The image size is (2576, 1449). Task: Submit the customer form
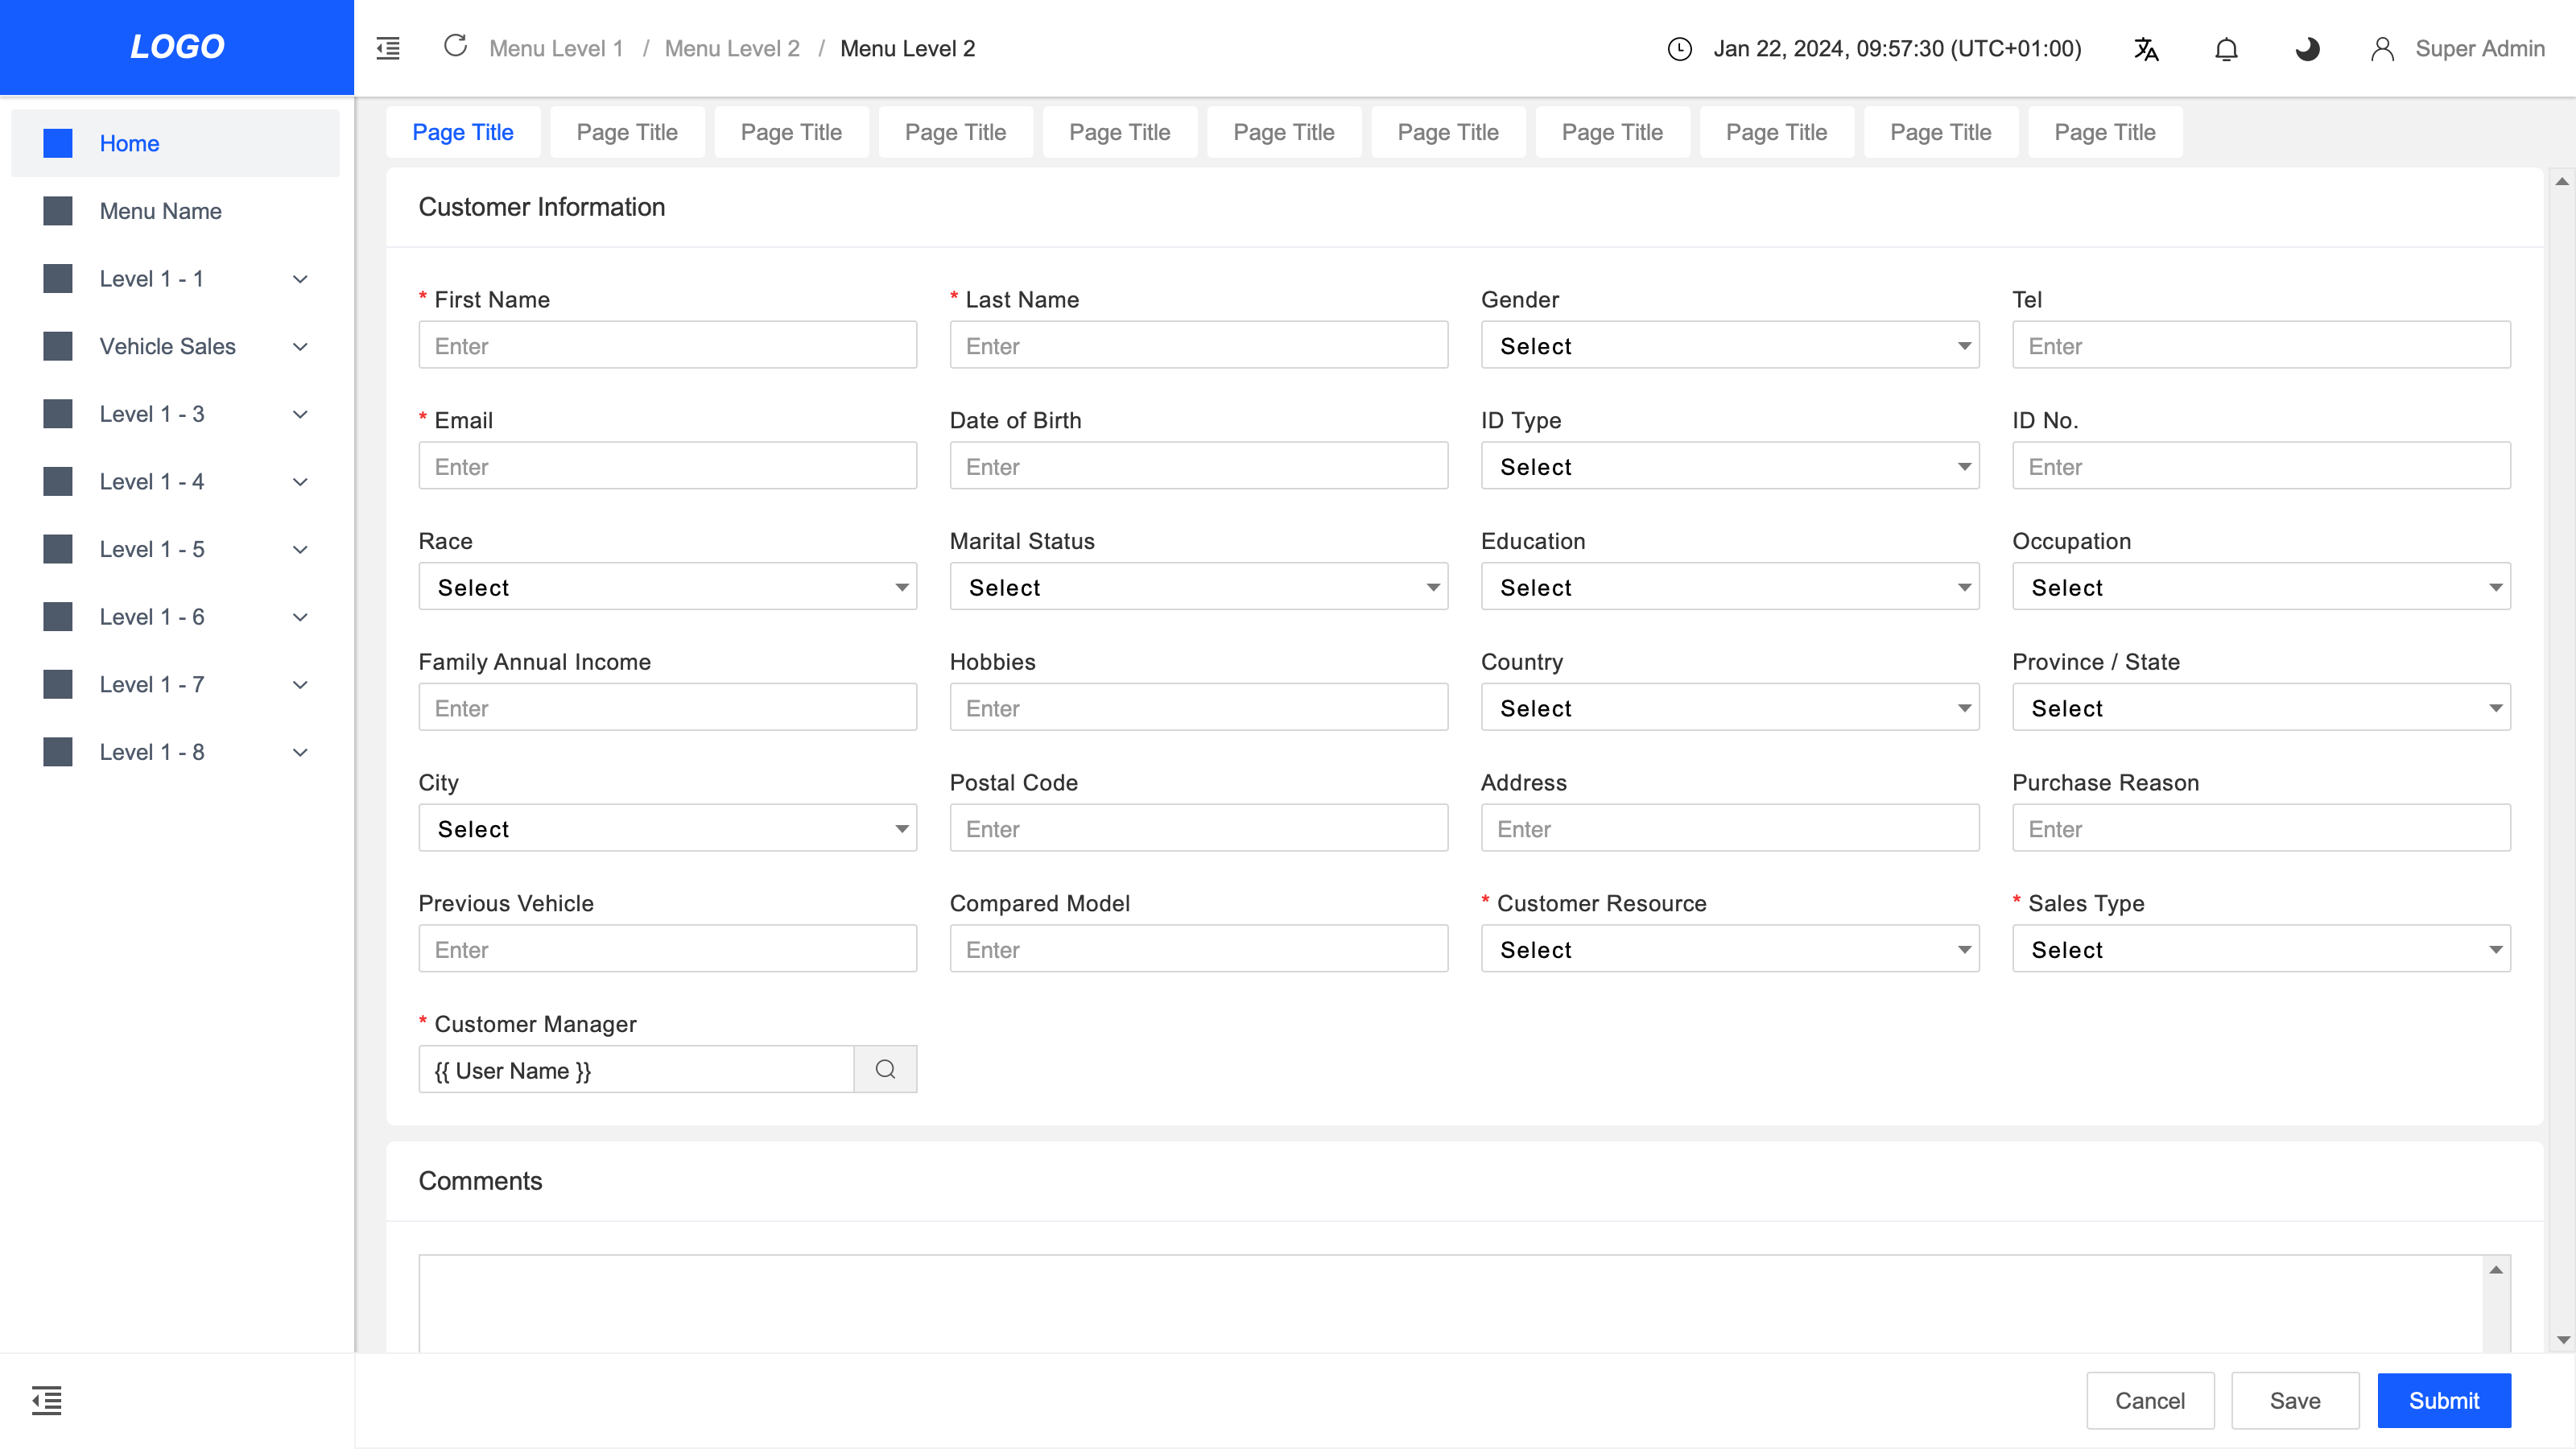2444,1400
